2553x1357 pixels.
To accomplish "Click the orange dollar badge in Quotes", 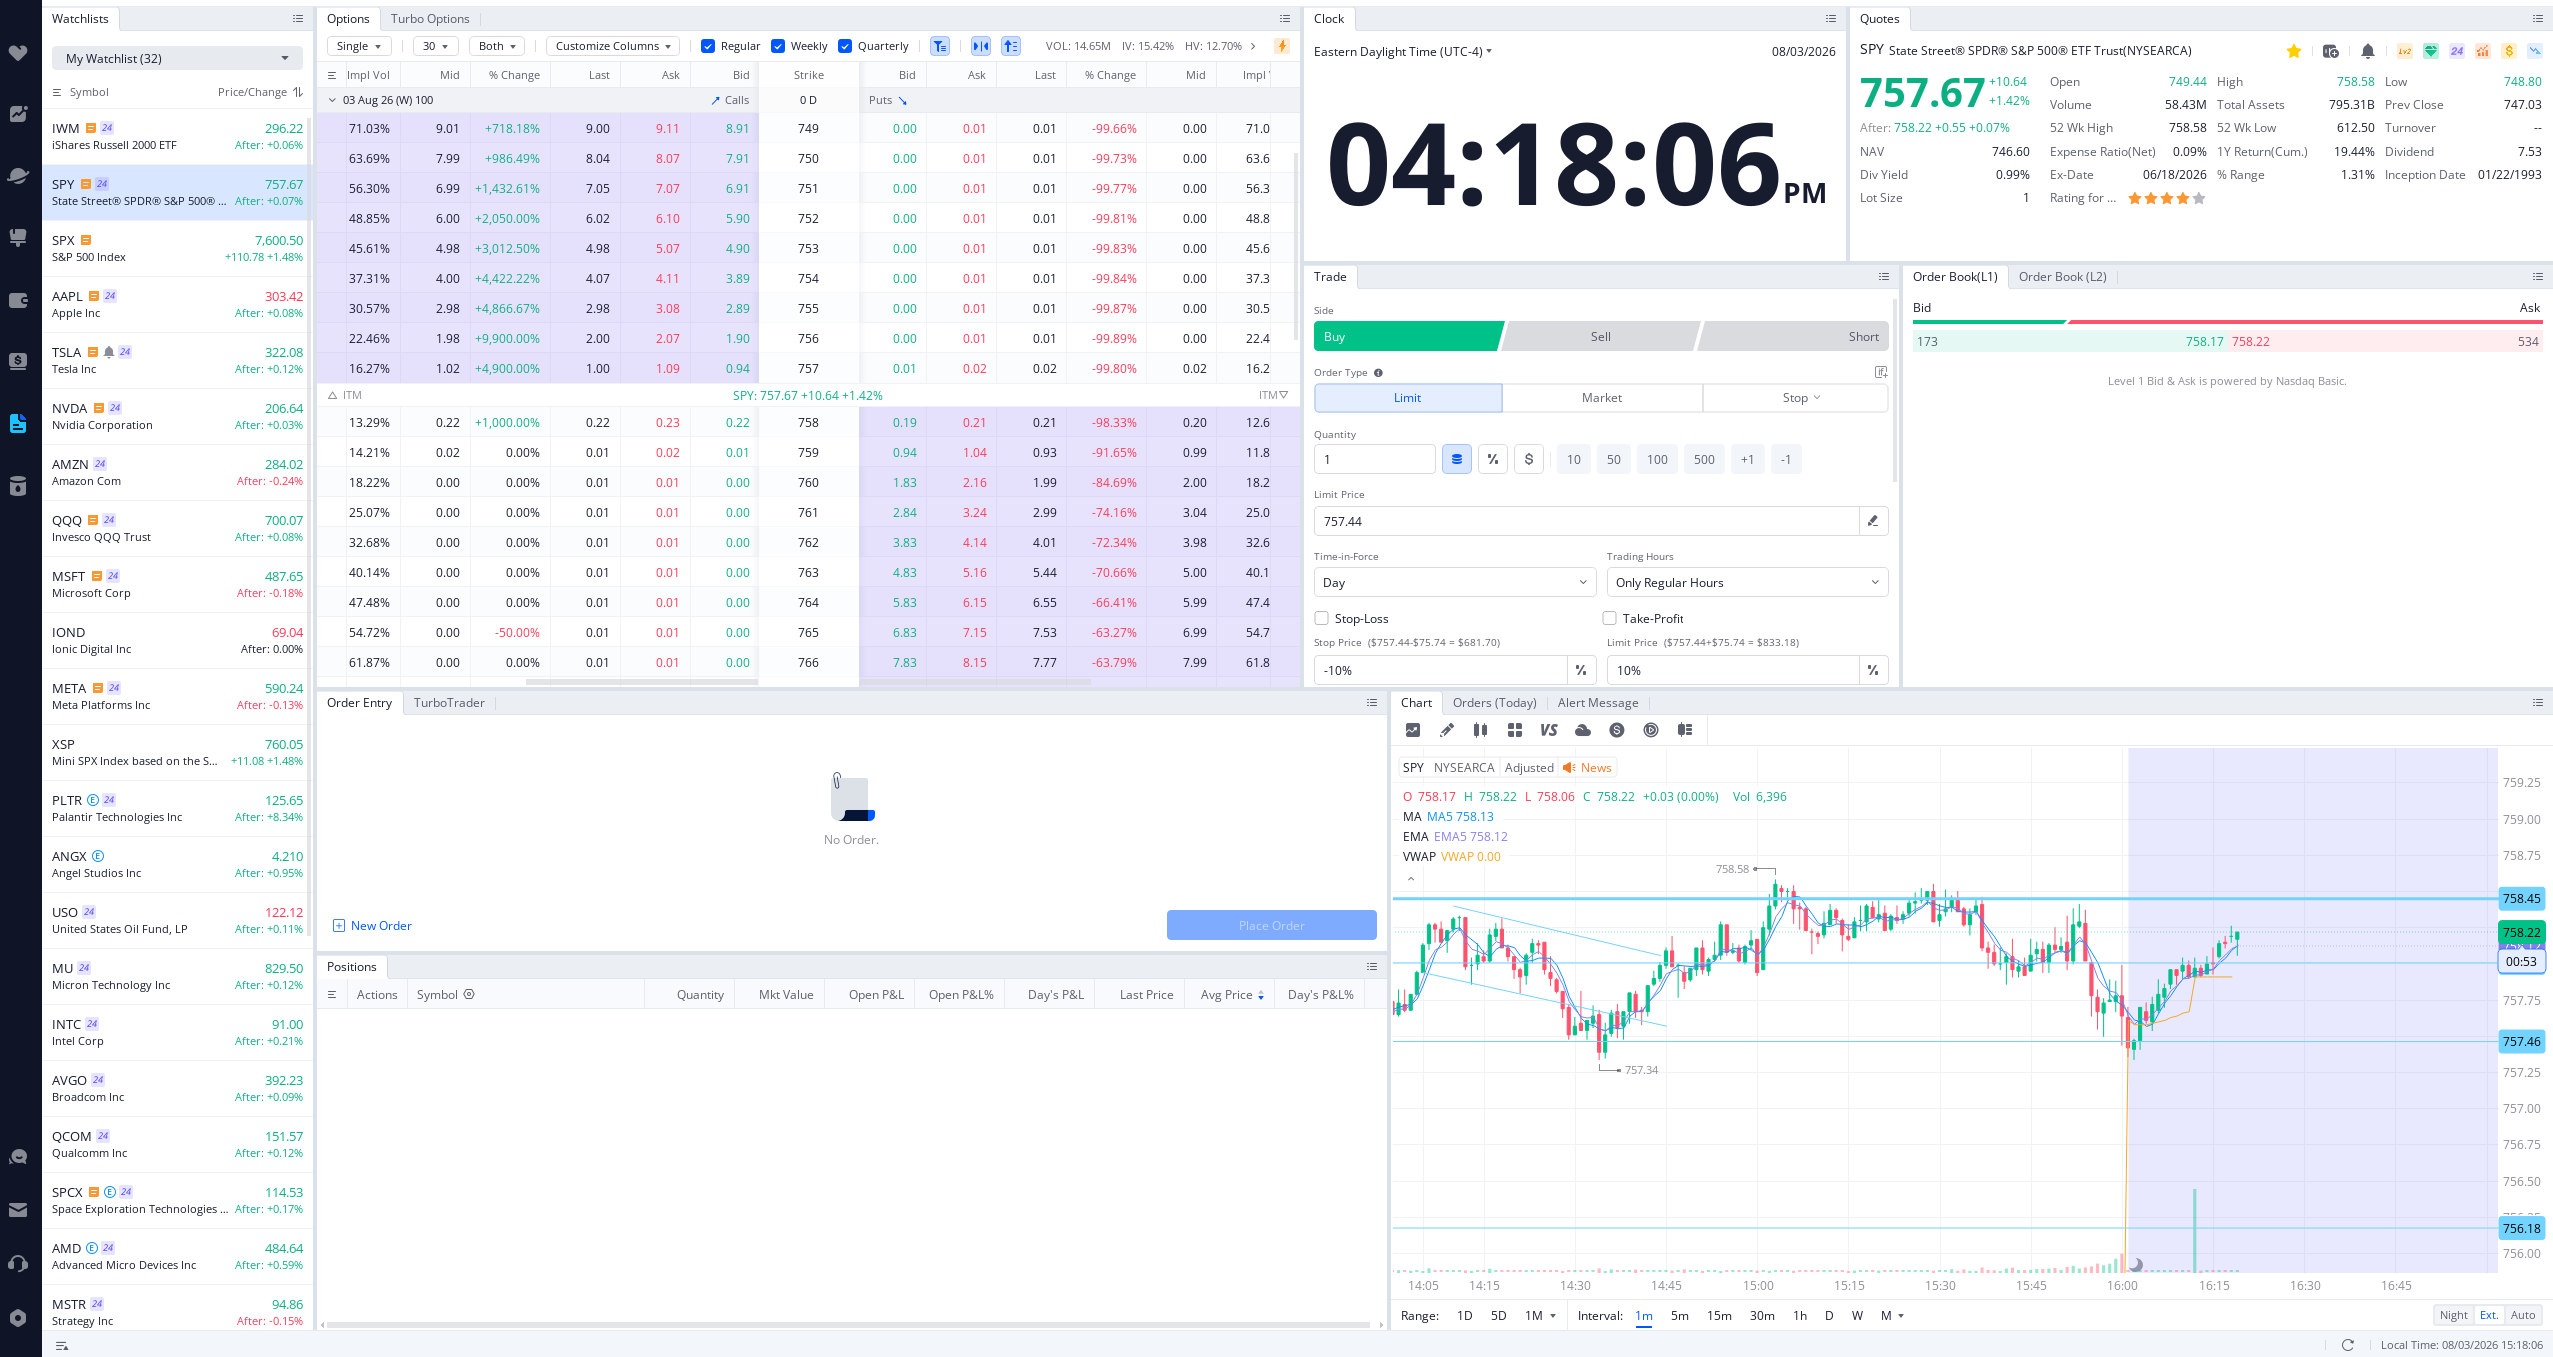I will [x=2509, y=51].
